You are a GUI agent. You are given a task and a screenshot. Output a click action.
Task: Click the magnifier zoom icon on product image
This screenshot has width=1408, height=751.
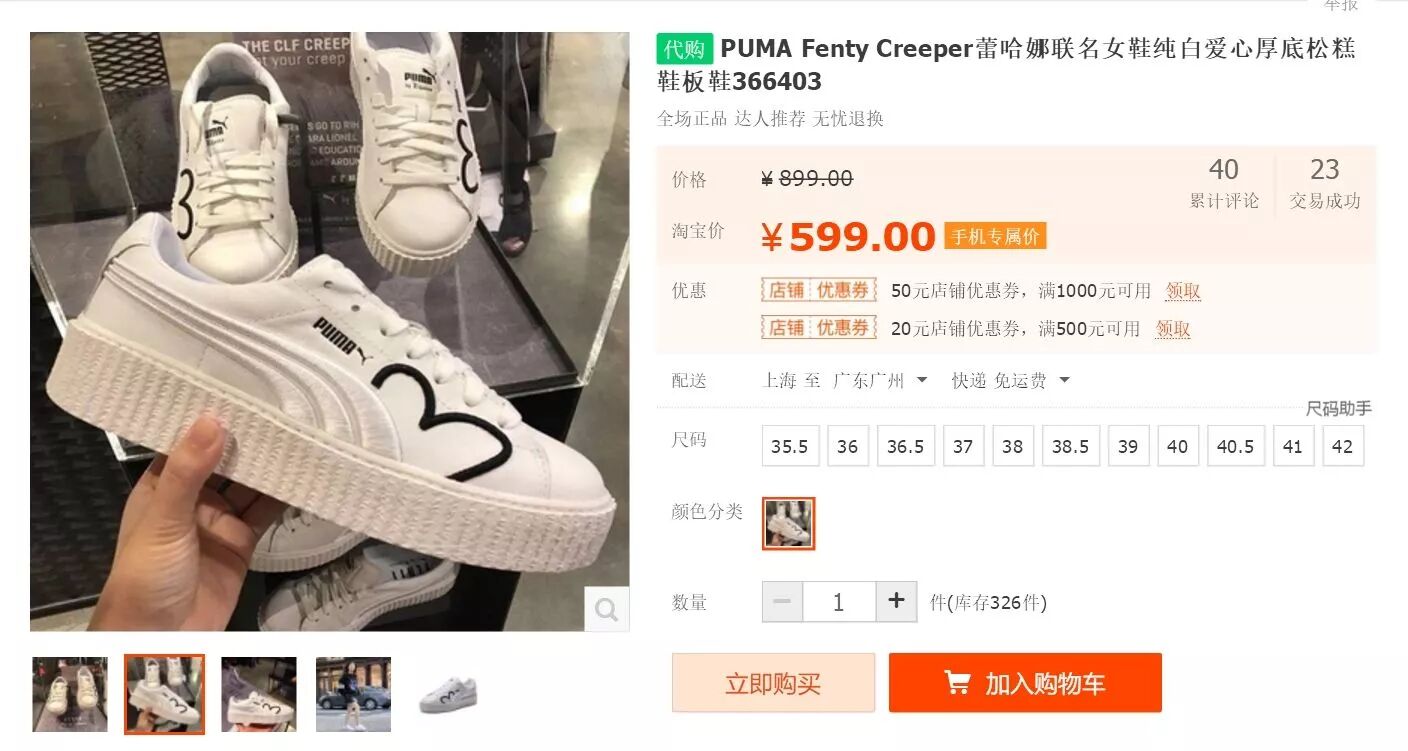pos(606,609)
